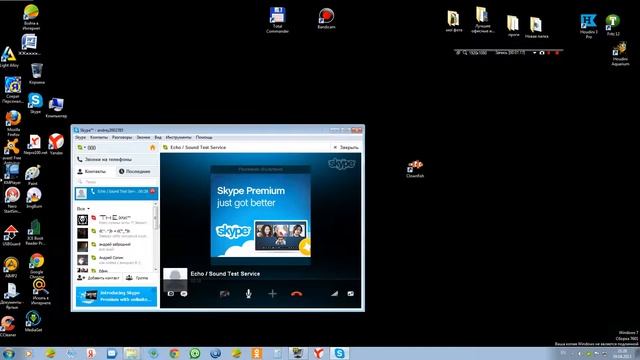Open the Инструменты menu
This screenshot has width=640, height=360.
[178, 138]
